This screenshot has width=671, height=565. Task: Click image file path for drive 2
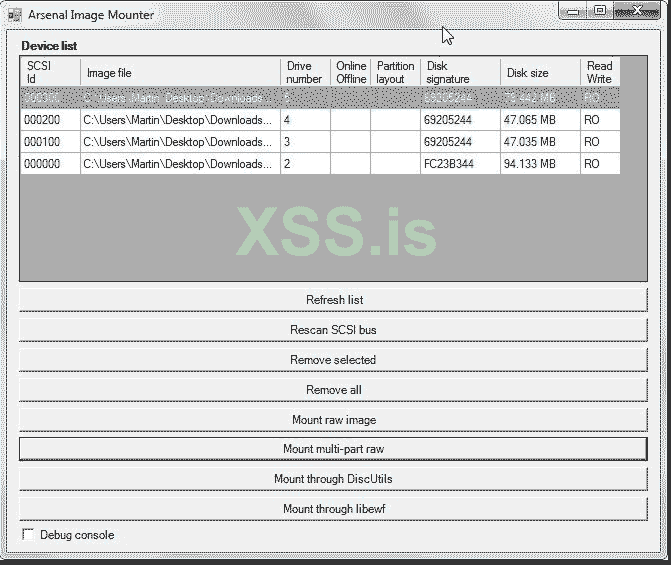(180, 164)
